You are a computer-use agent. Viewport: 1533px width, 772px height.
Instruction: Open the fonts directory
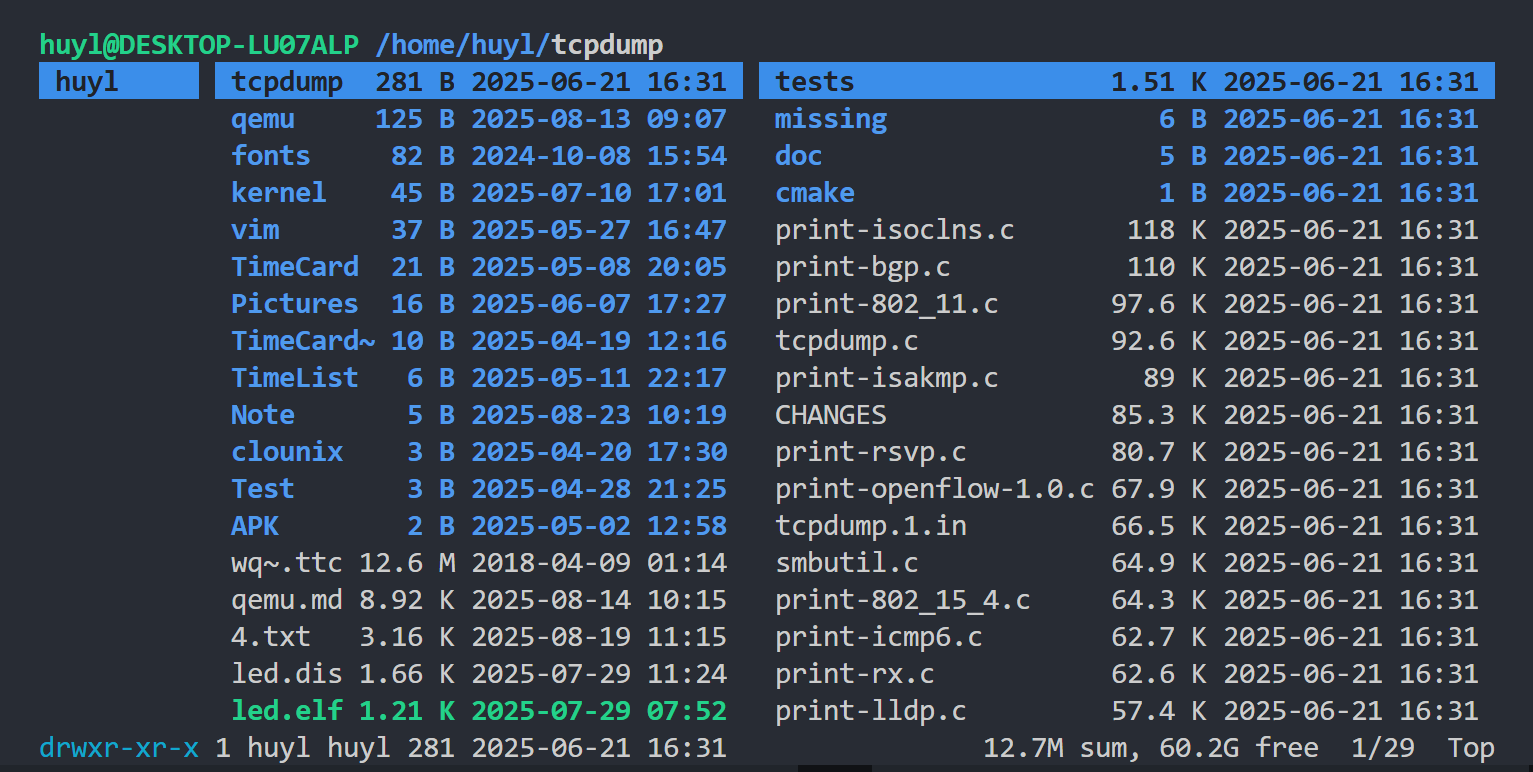point(479,156)
